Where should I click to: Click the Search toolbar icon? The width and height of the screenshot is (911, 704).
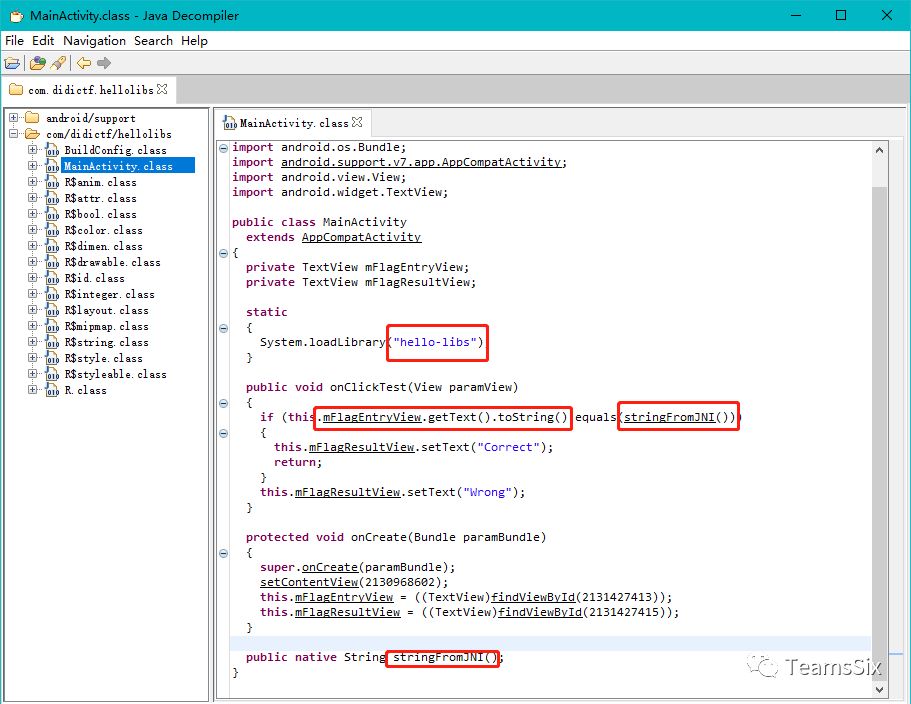click(58, 63)
